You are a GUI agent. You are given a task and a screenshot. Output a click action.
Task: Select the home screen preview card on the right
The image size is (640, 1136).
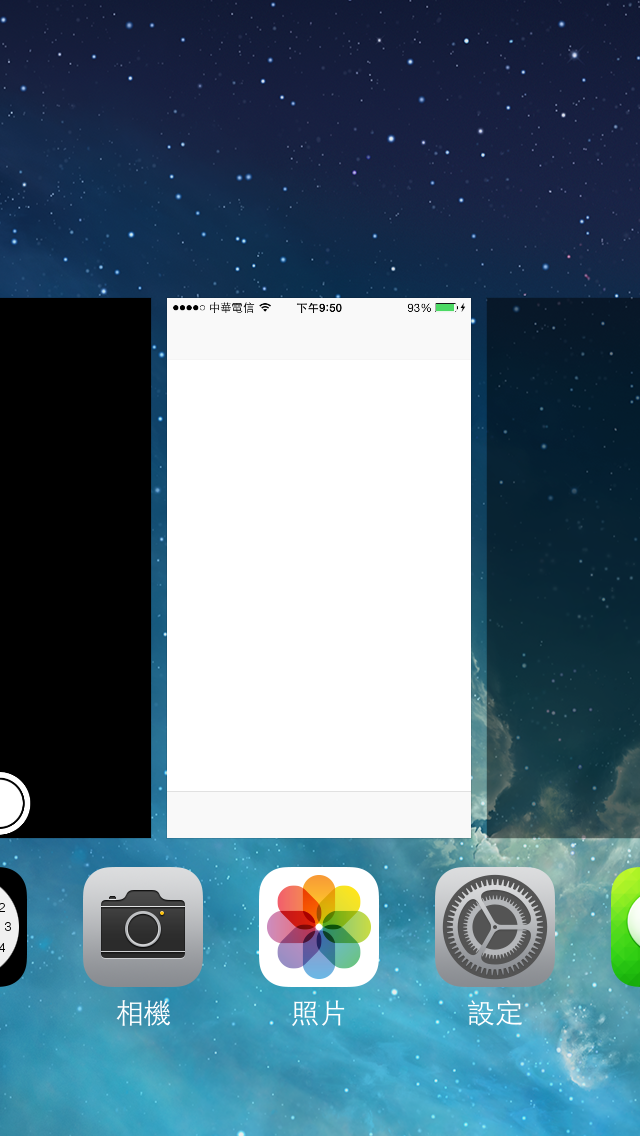pos(563,568)
